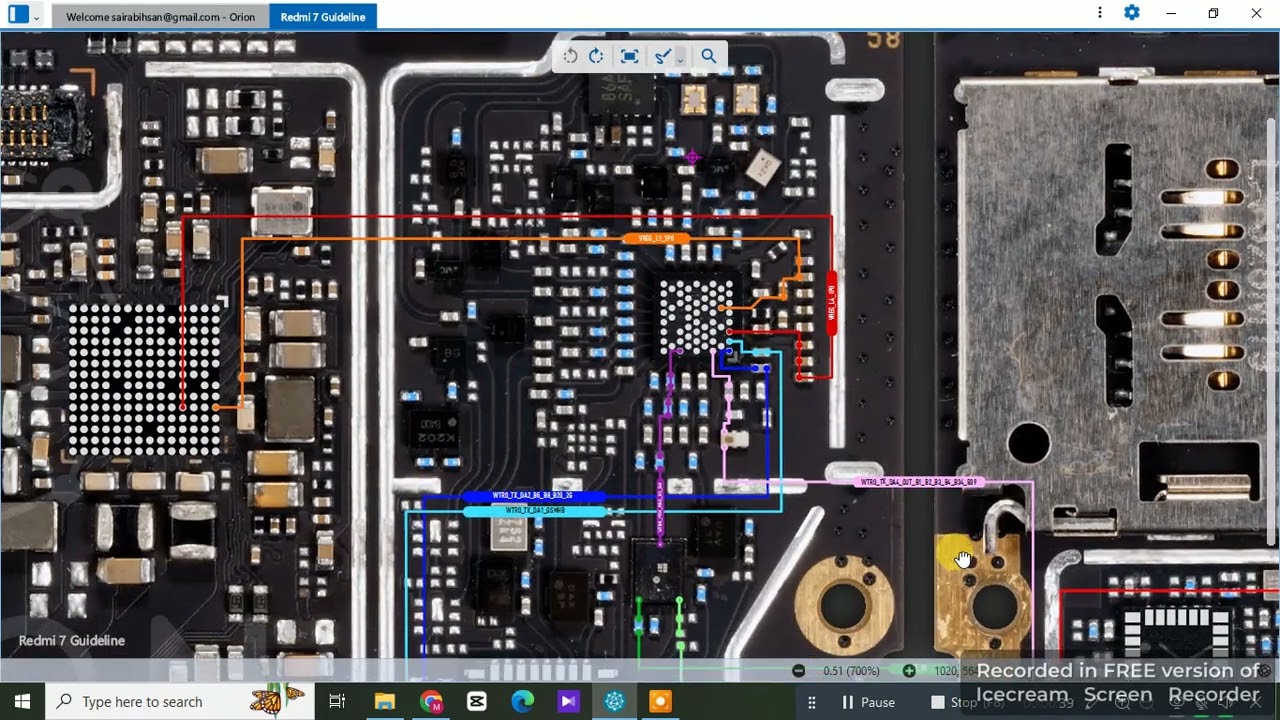Zoom in with the green plus button

(908, 671)
